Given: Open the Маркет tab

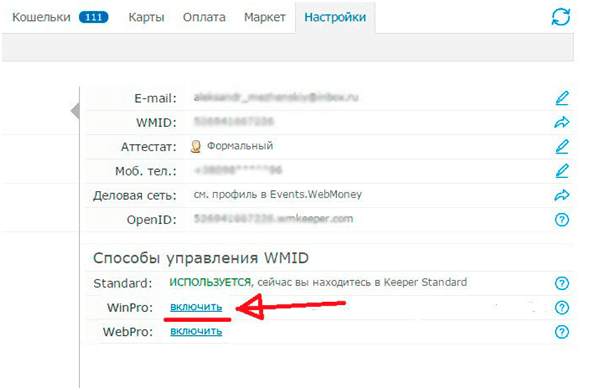Looking at the screenshot, I should point(265,17).
